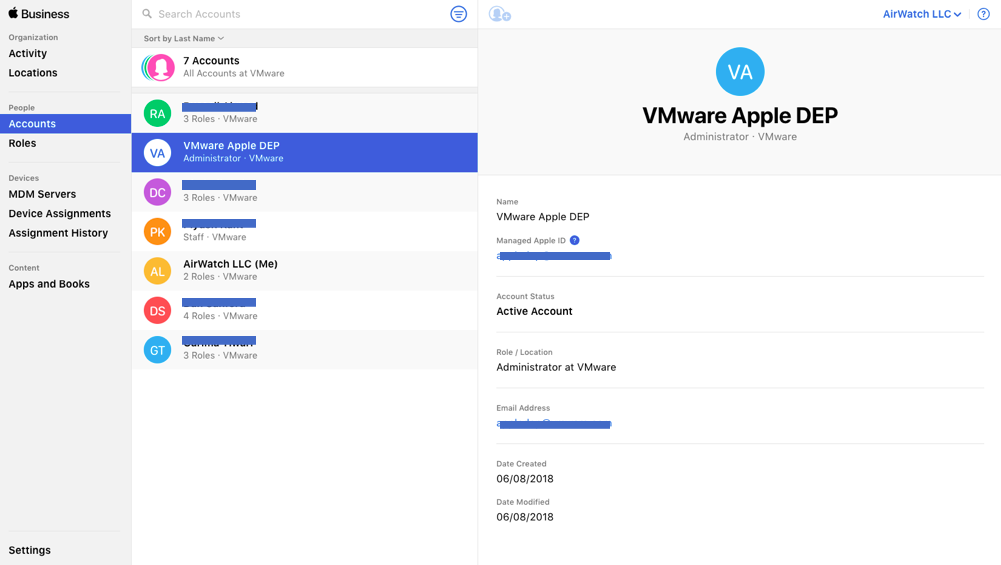Open the AirWatch LLC organization dropdown
Viewport: 1001px width, 565px height.
click(x=922, y=14)
